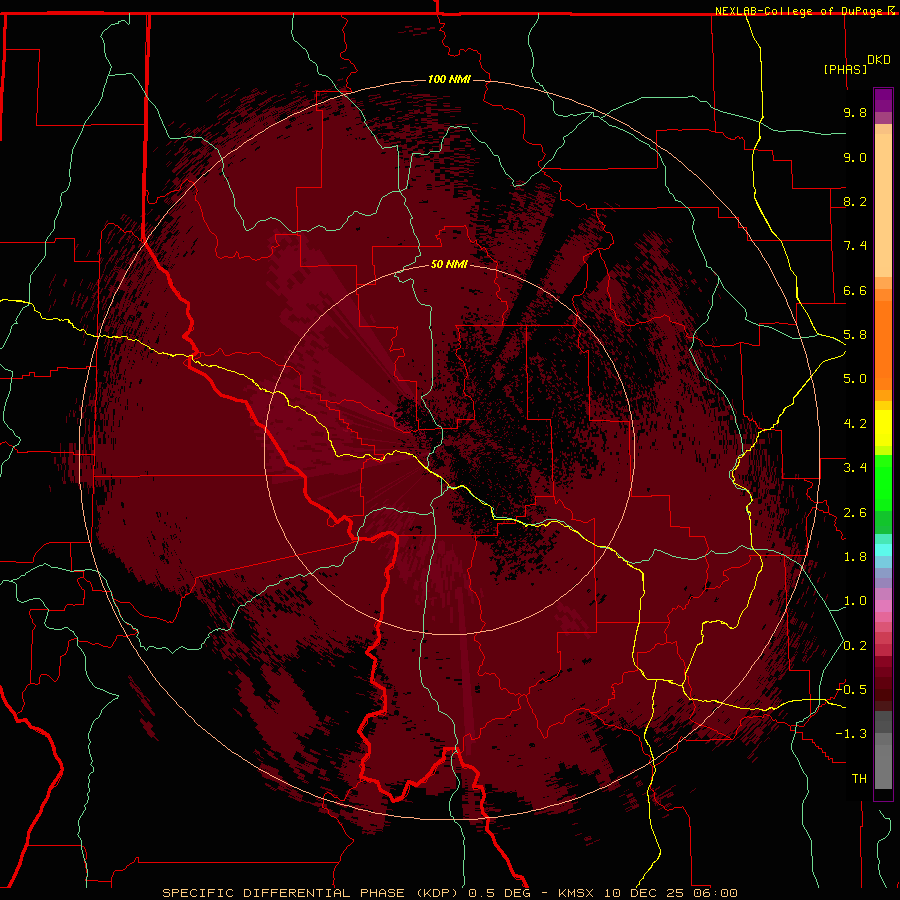Image resolution: width=900 pixels, height=900 pixels.
Task: Click the cyan color bar segment
Action: (883, 550)
